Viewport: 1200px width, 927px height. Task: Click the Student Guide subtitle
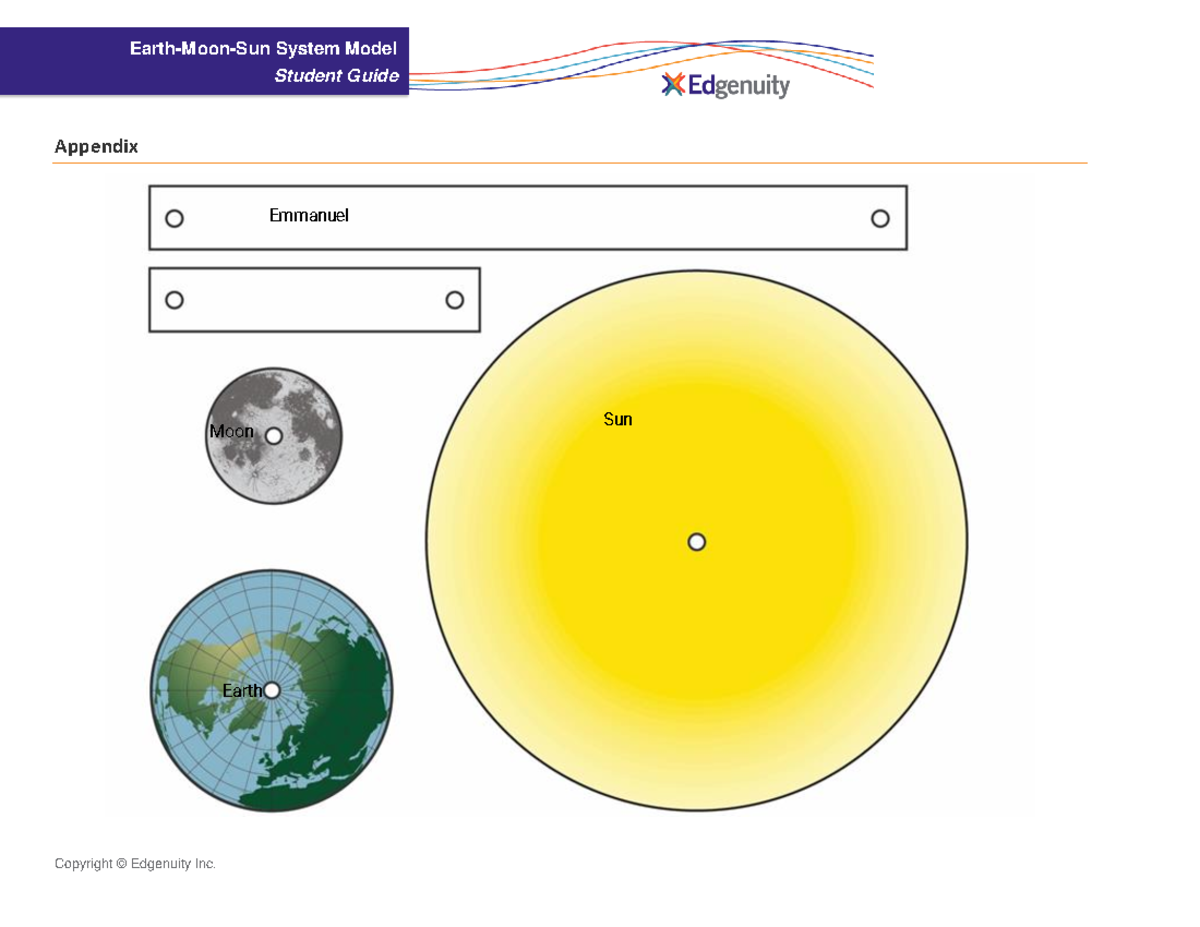point(338,75)
